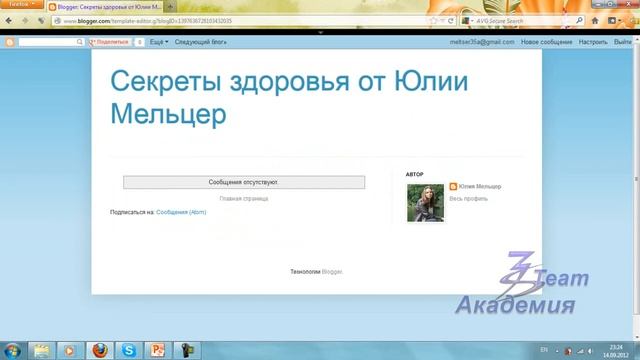Open the camera recorder taskbar icon

tap(187, 351)
